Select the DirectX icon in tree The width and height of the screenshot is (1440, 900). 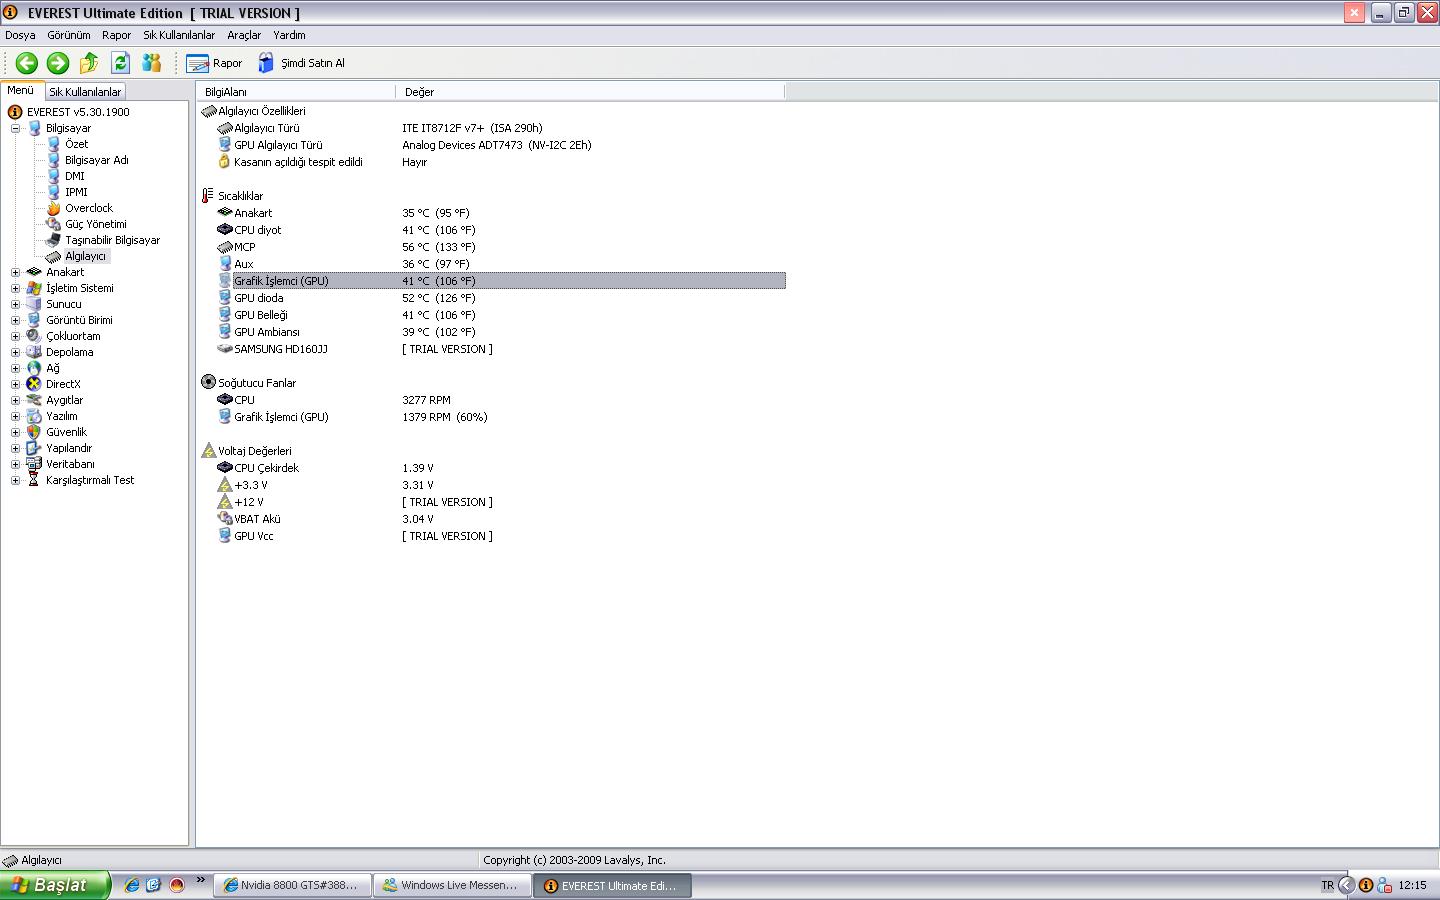click(x=34, y=384)
